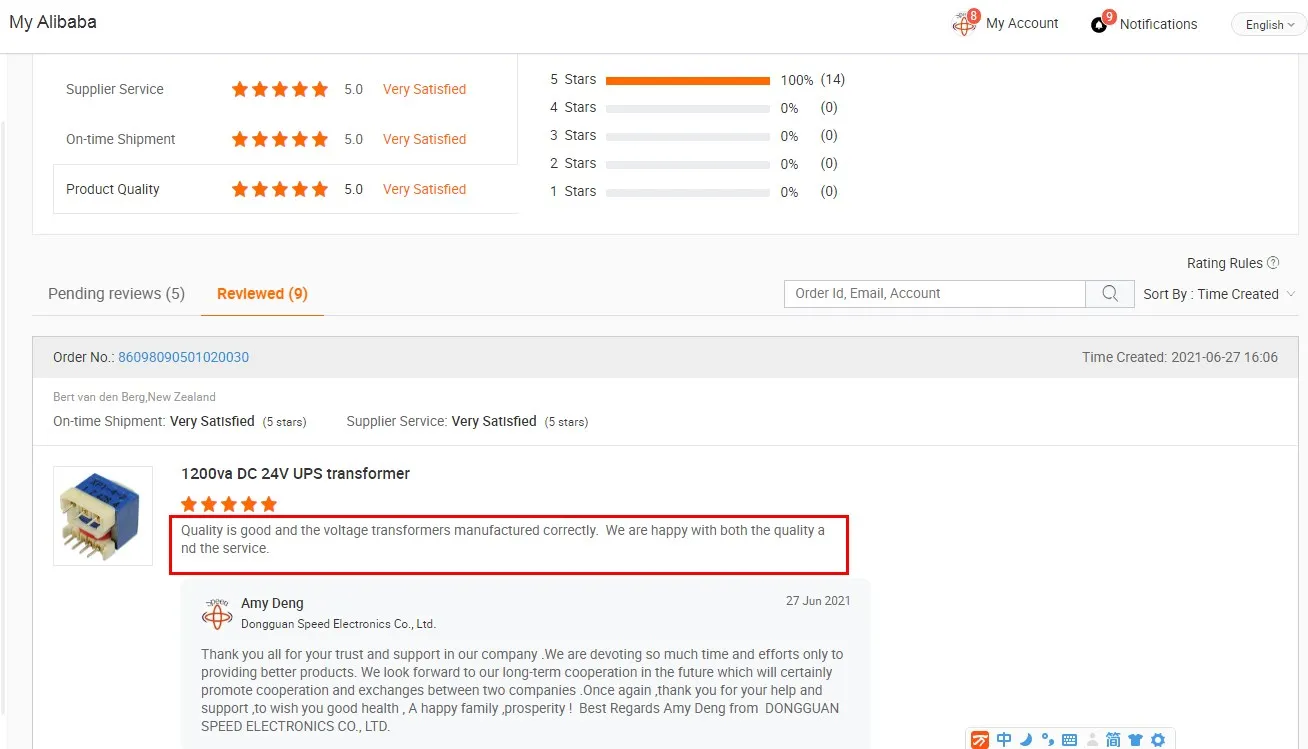
Task: Click the IME skin shirt icon
Action: pyautogui.click(x=1135, y=740)
